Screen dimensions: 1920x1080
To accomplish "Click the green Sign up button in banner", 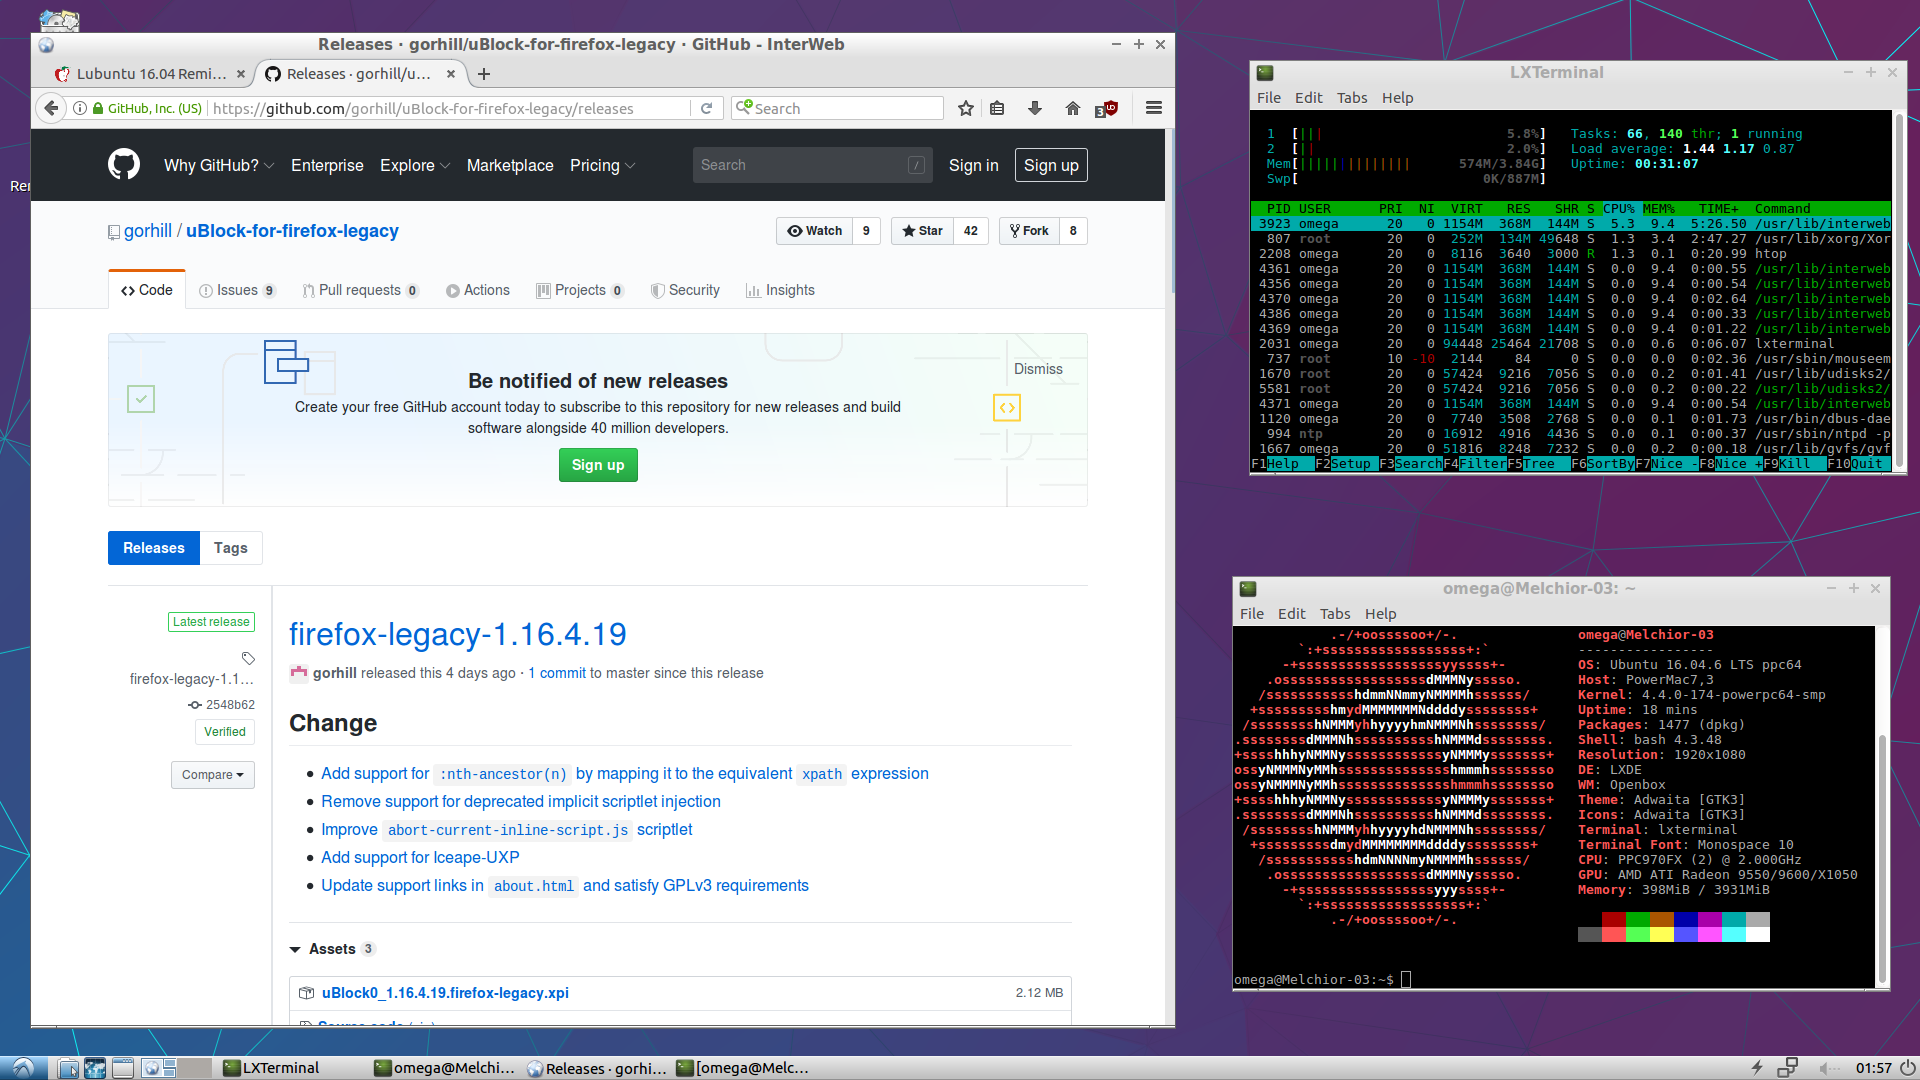I will (x=598, y=465).
